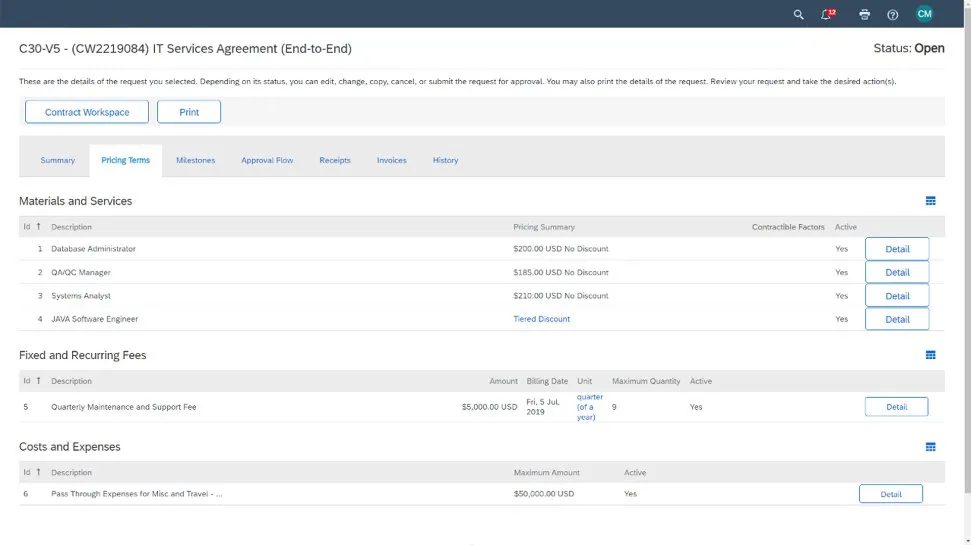Open the Tiered Discount link

tap(541, 319)
